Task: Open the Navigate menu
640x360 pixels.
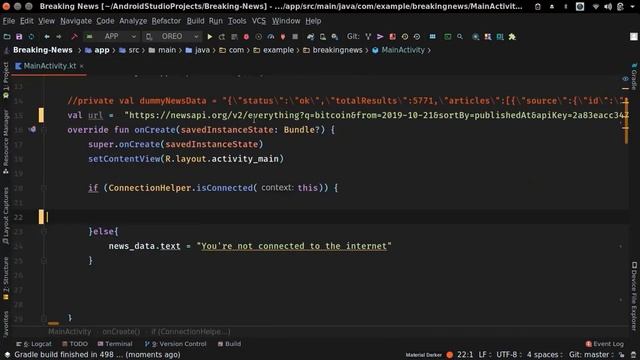Action: click(76, 21)
